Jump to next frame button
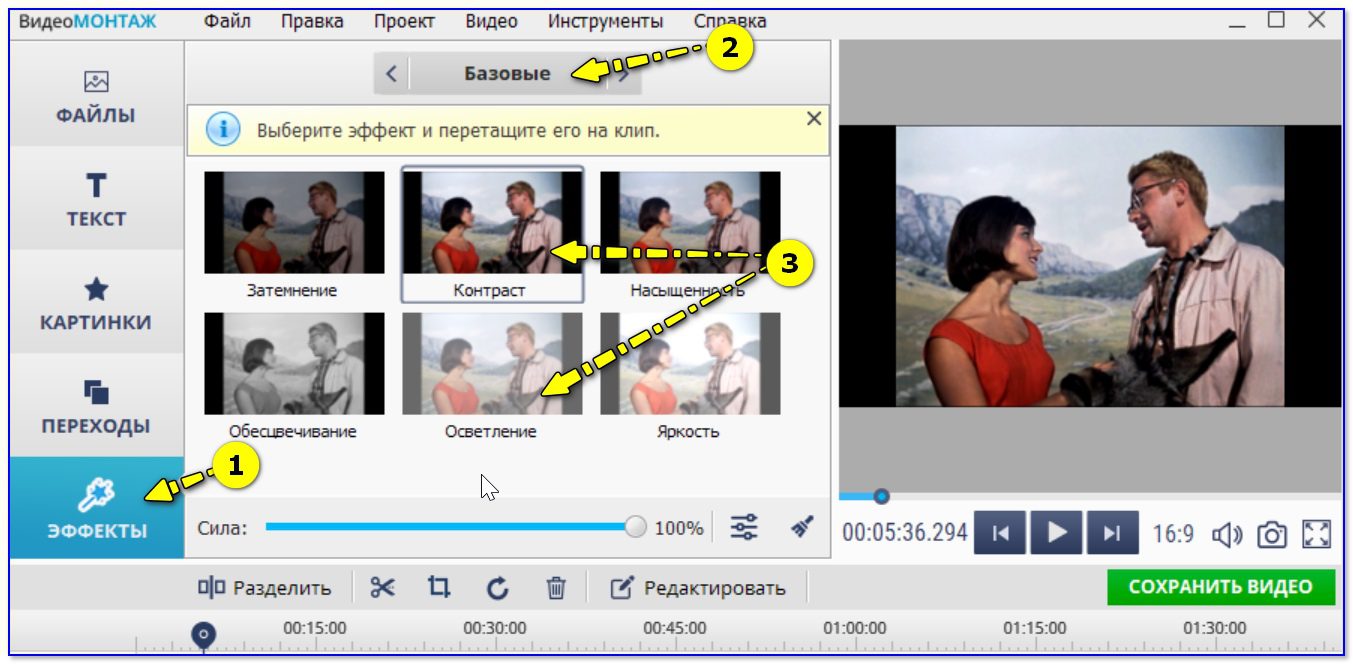The image size is (1353, 664). click(1112, 533)
